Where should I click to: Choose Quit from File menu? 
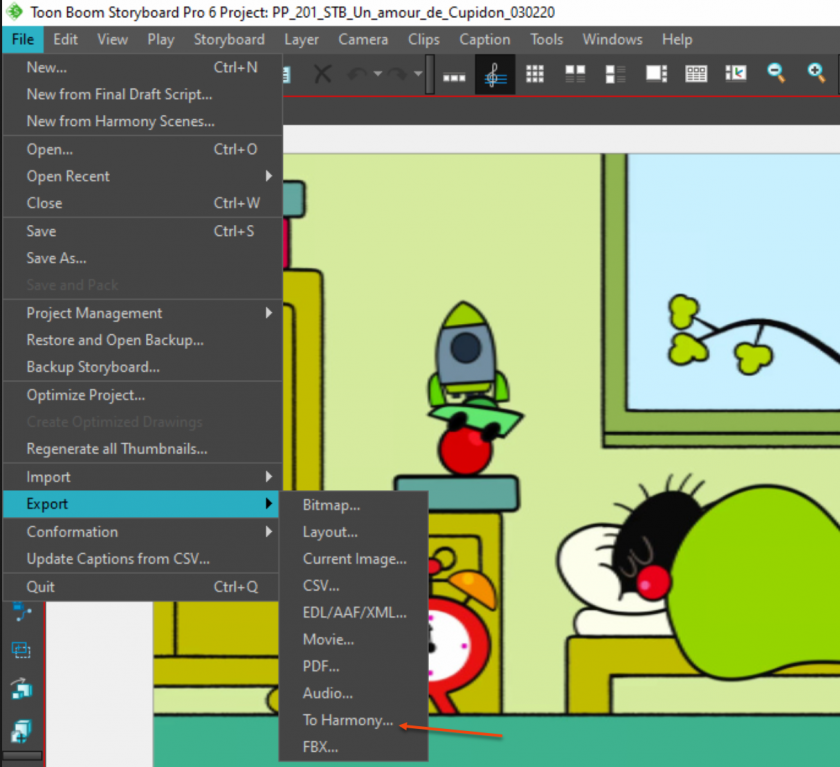coord(141,587)
